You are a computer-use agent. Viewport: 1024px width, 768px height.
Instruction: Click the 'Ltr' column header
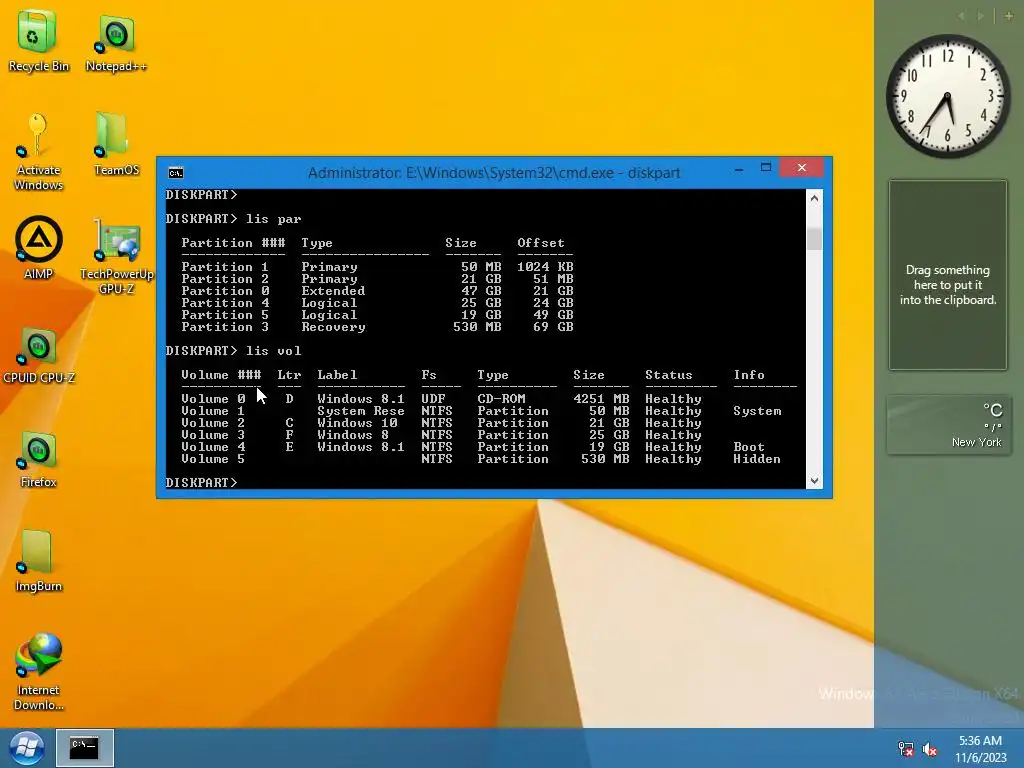(x=289, y=375)
